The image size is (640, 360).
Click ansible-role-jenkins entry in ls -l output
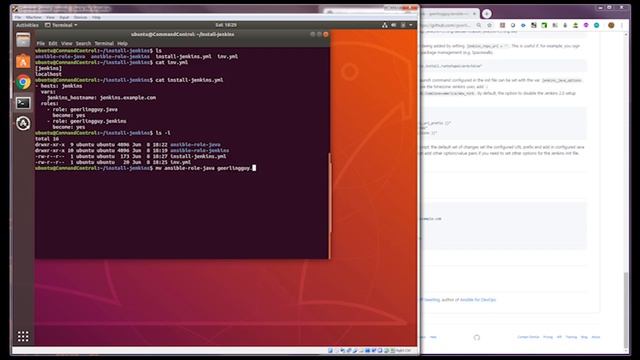point(199,150)
